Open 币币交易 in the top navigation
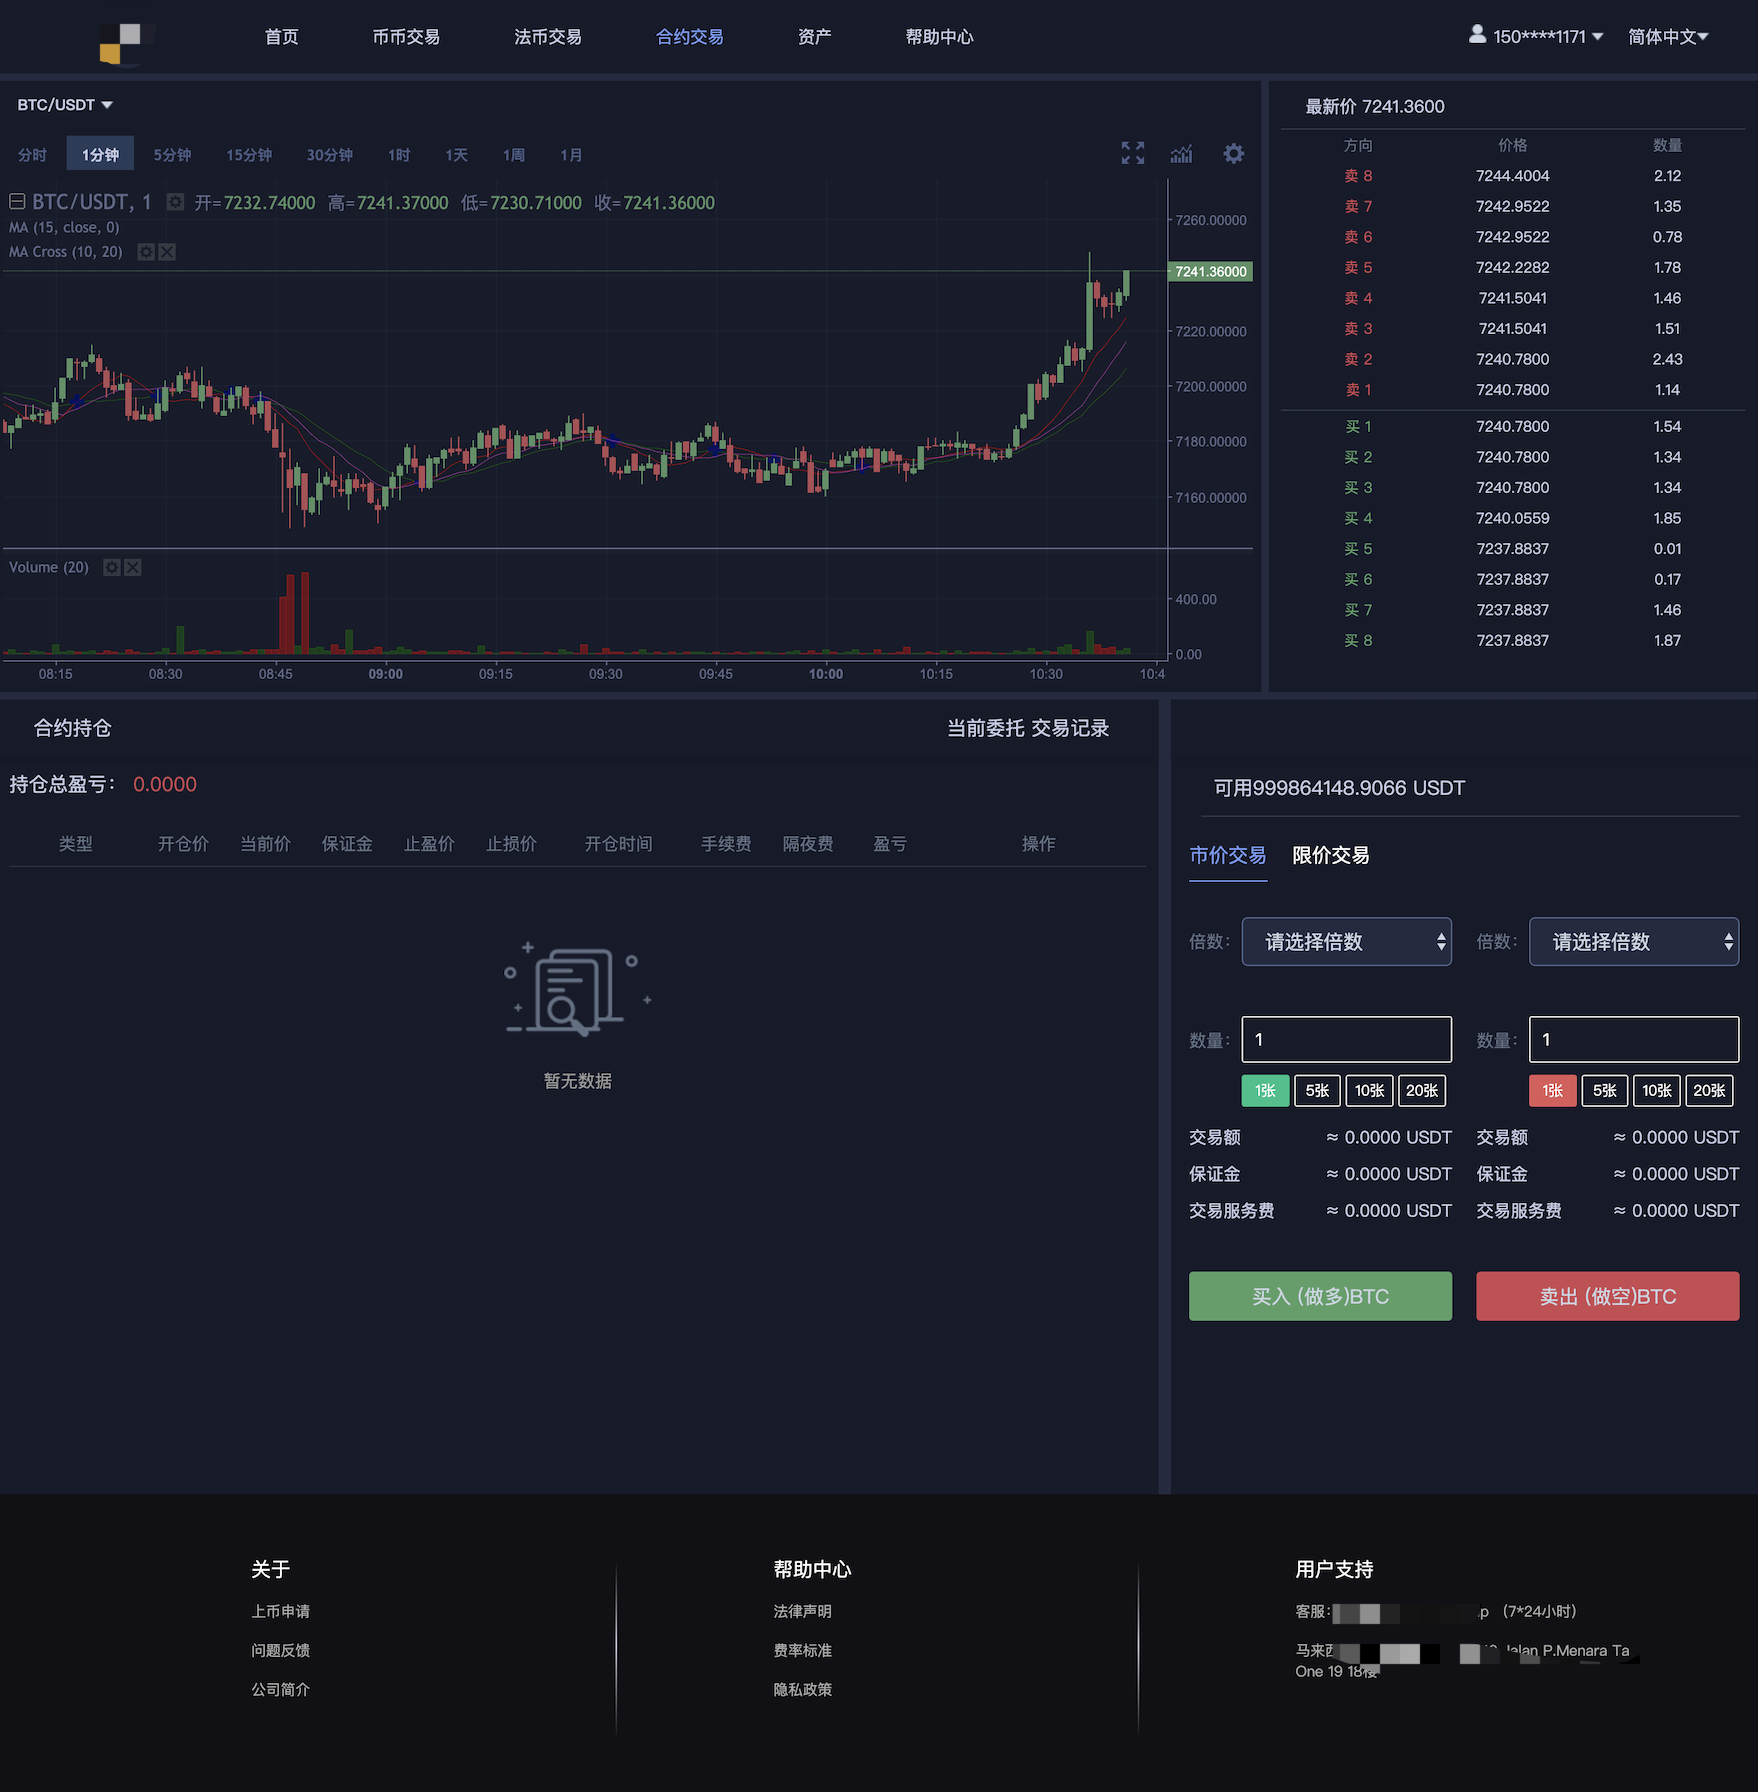Screen dimensions: 1758x1792 coord(406,37)
